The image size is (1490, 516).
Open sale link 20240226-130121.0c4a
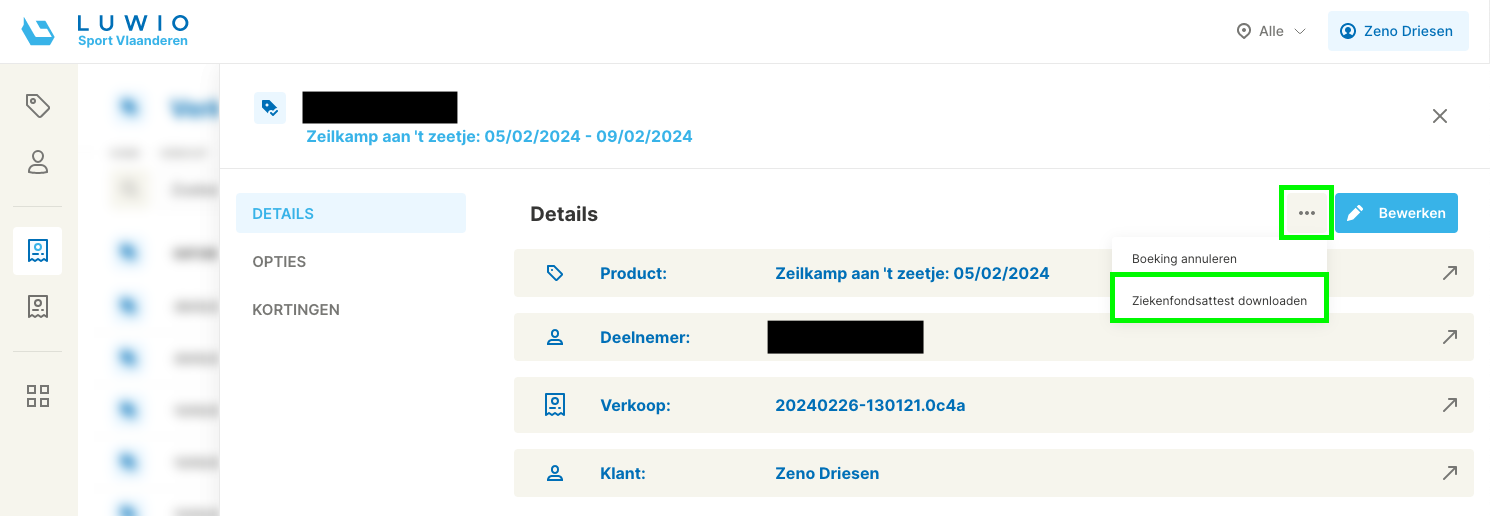tap(870, 405)
